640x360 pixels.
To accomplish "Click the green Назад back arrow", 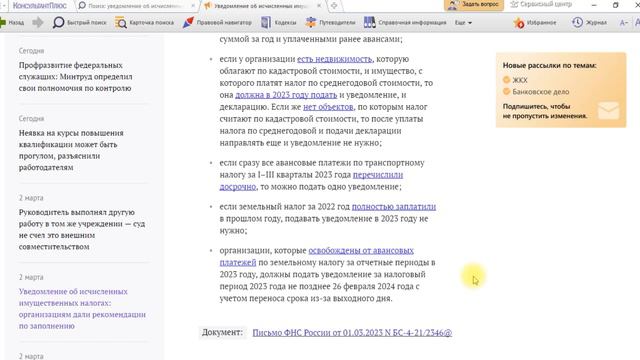I will tap(3, 22).
